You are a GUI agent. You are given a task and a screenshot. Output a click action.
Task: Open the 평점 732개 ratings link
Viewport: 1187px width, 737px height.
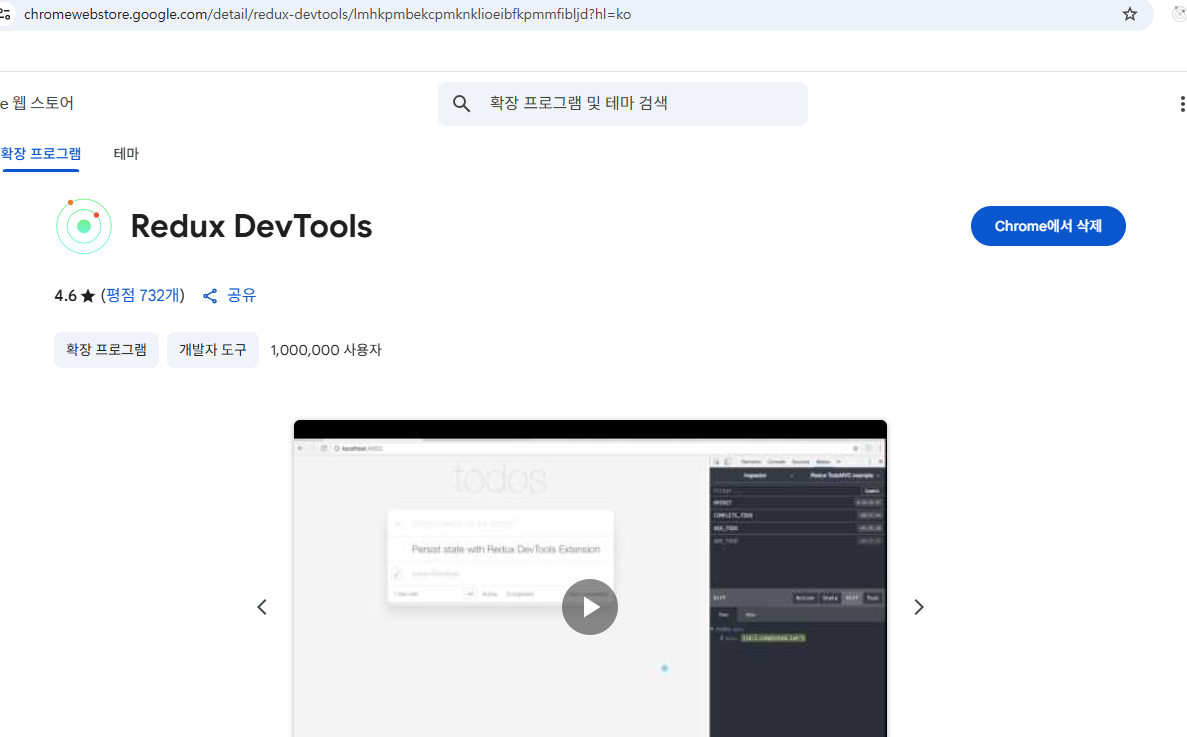click(142, 295)
